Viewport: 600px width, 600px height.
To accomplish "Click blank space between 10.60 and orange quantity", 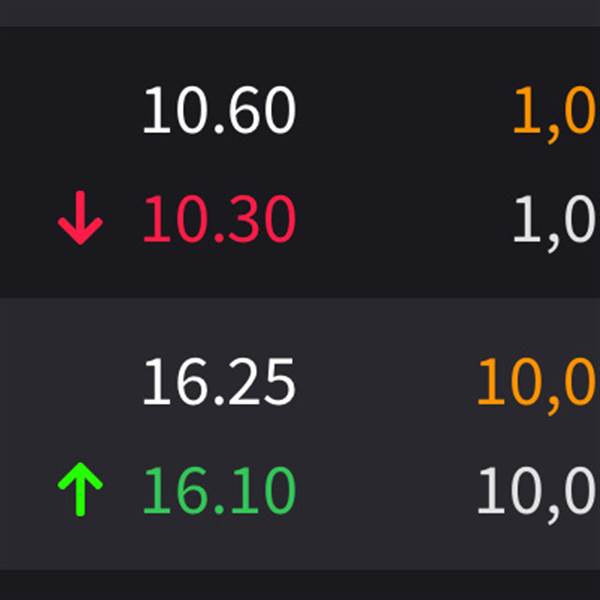I will (x=400, y=111).
